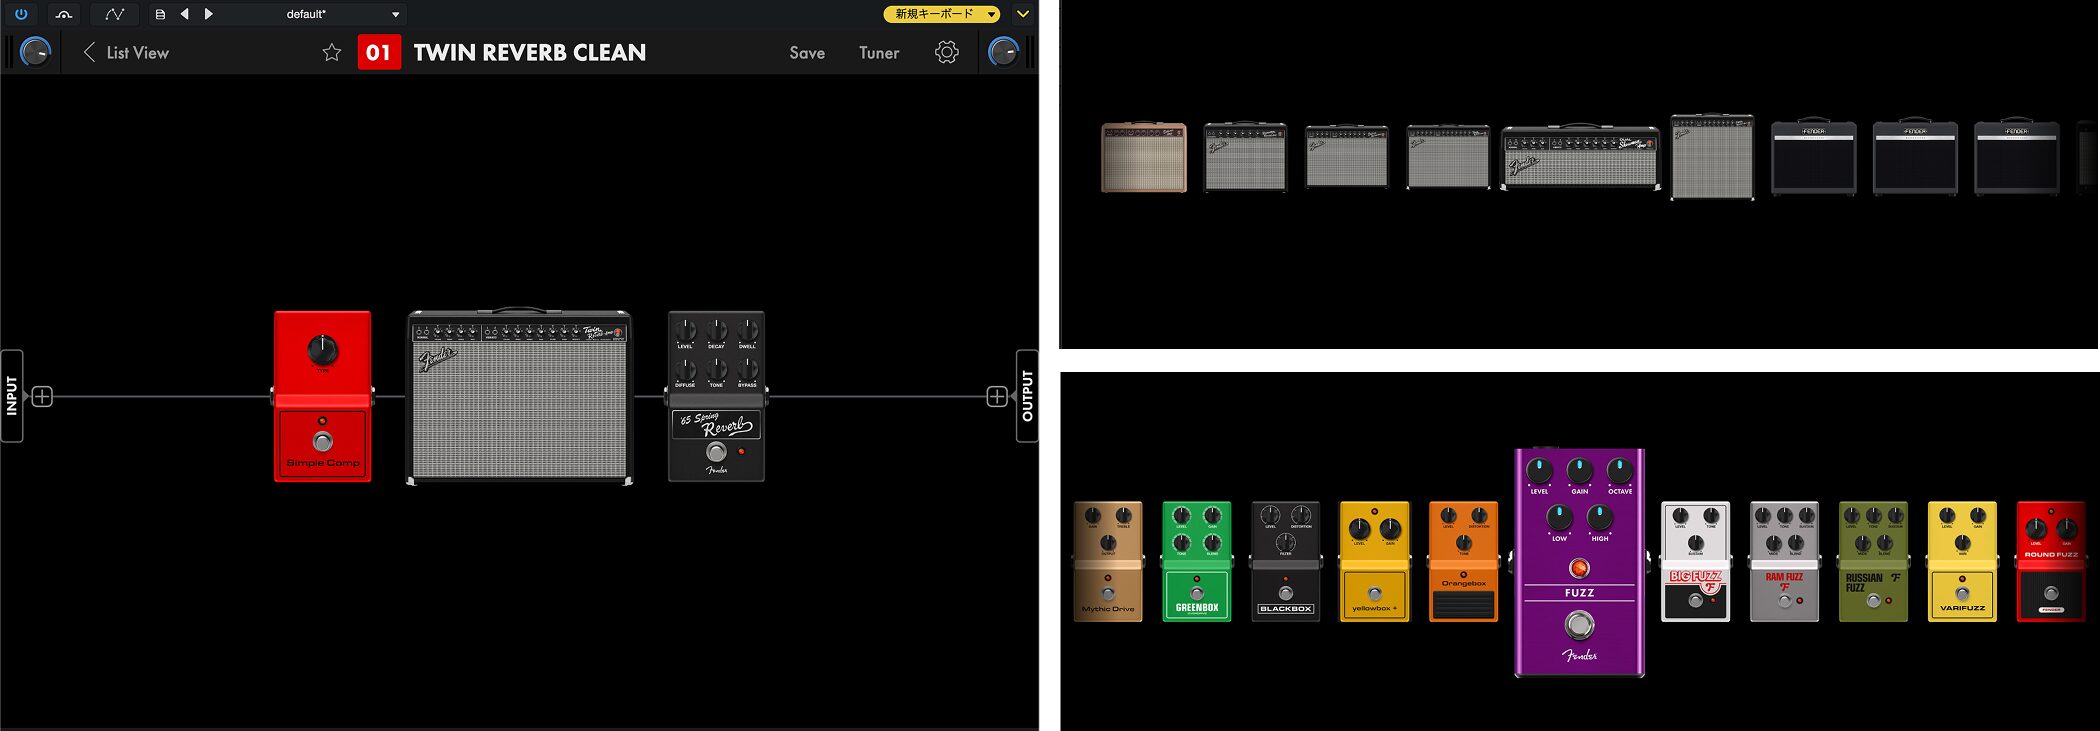Click the red 01 preset number
2100x731 pixels.
point(379,53)
